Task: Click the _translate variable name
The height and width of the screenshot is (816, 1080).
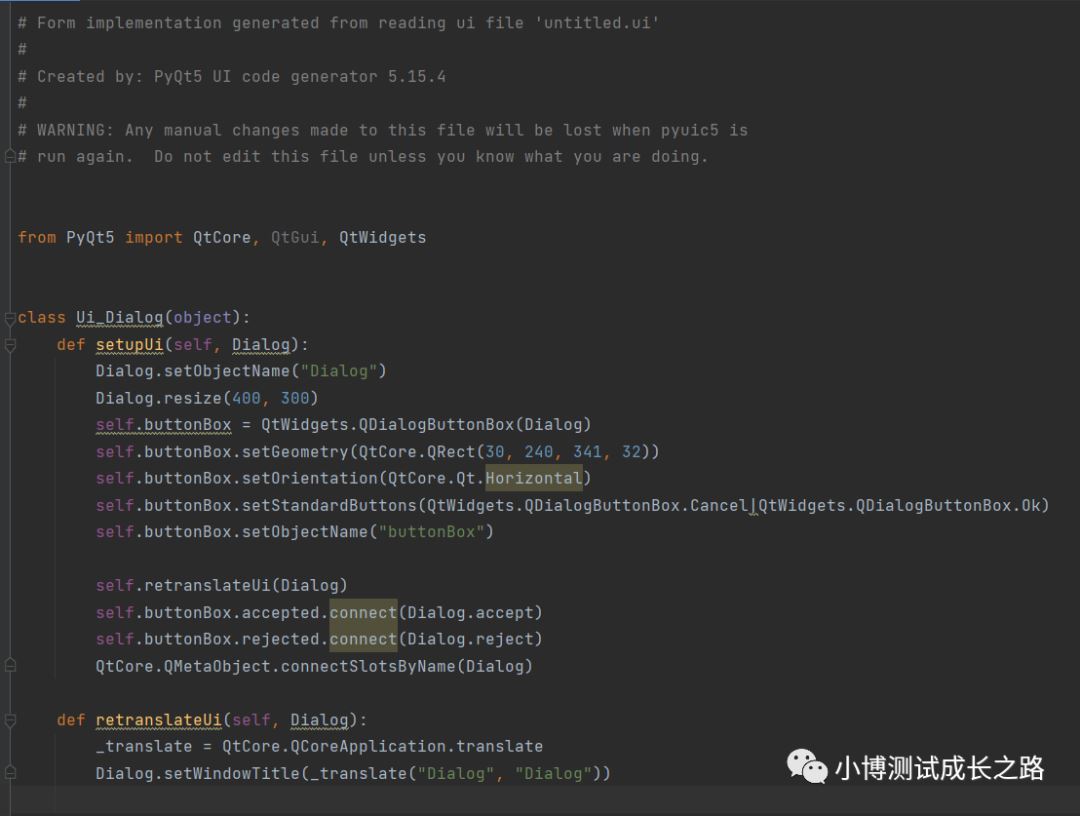Action: (x=144, y=746)
